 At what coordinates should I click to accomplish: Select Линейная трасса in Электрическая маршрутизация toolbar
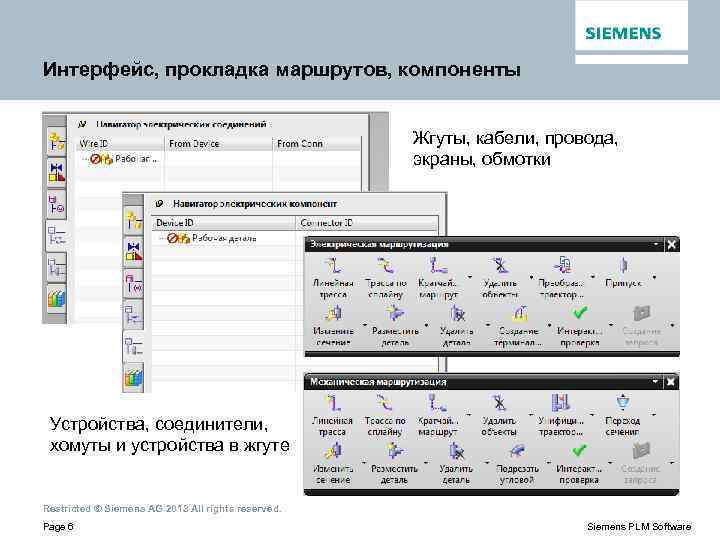click(333, 278)
